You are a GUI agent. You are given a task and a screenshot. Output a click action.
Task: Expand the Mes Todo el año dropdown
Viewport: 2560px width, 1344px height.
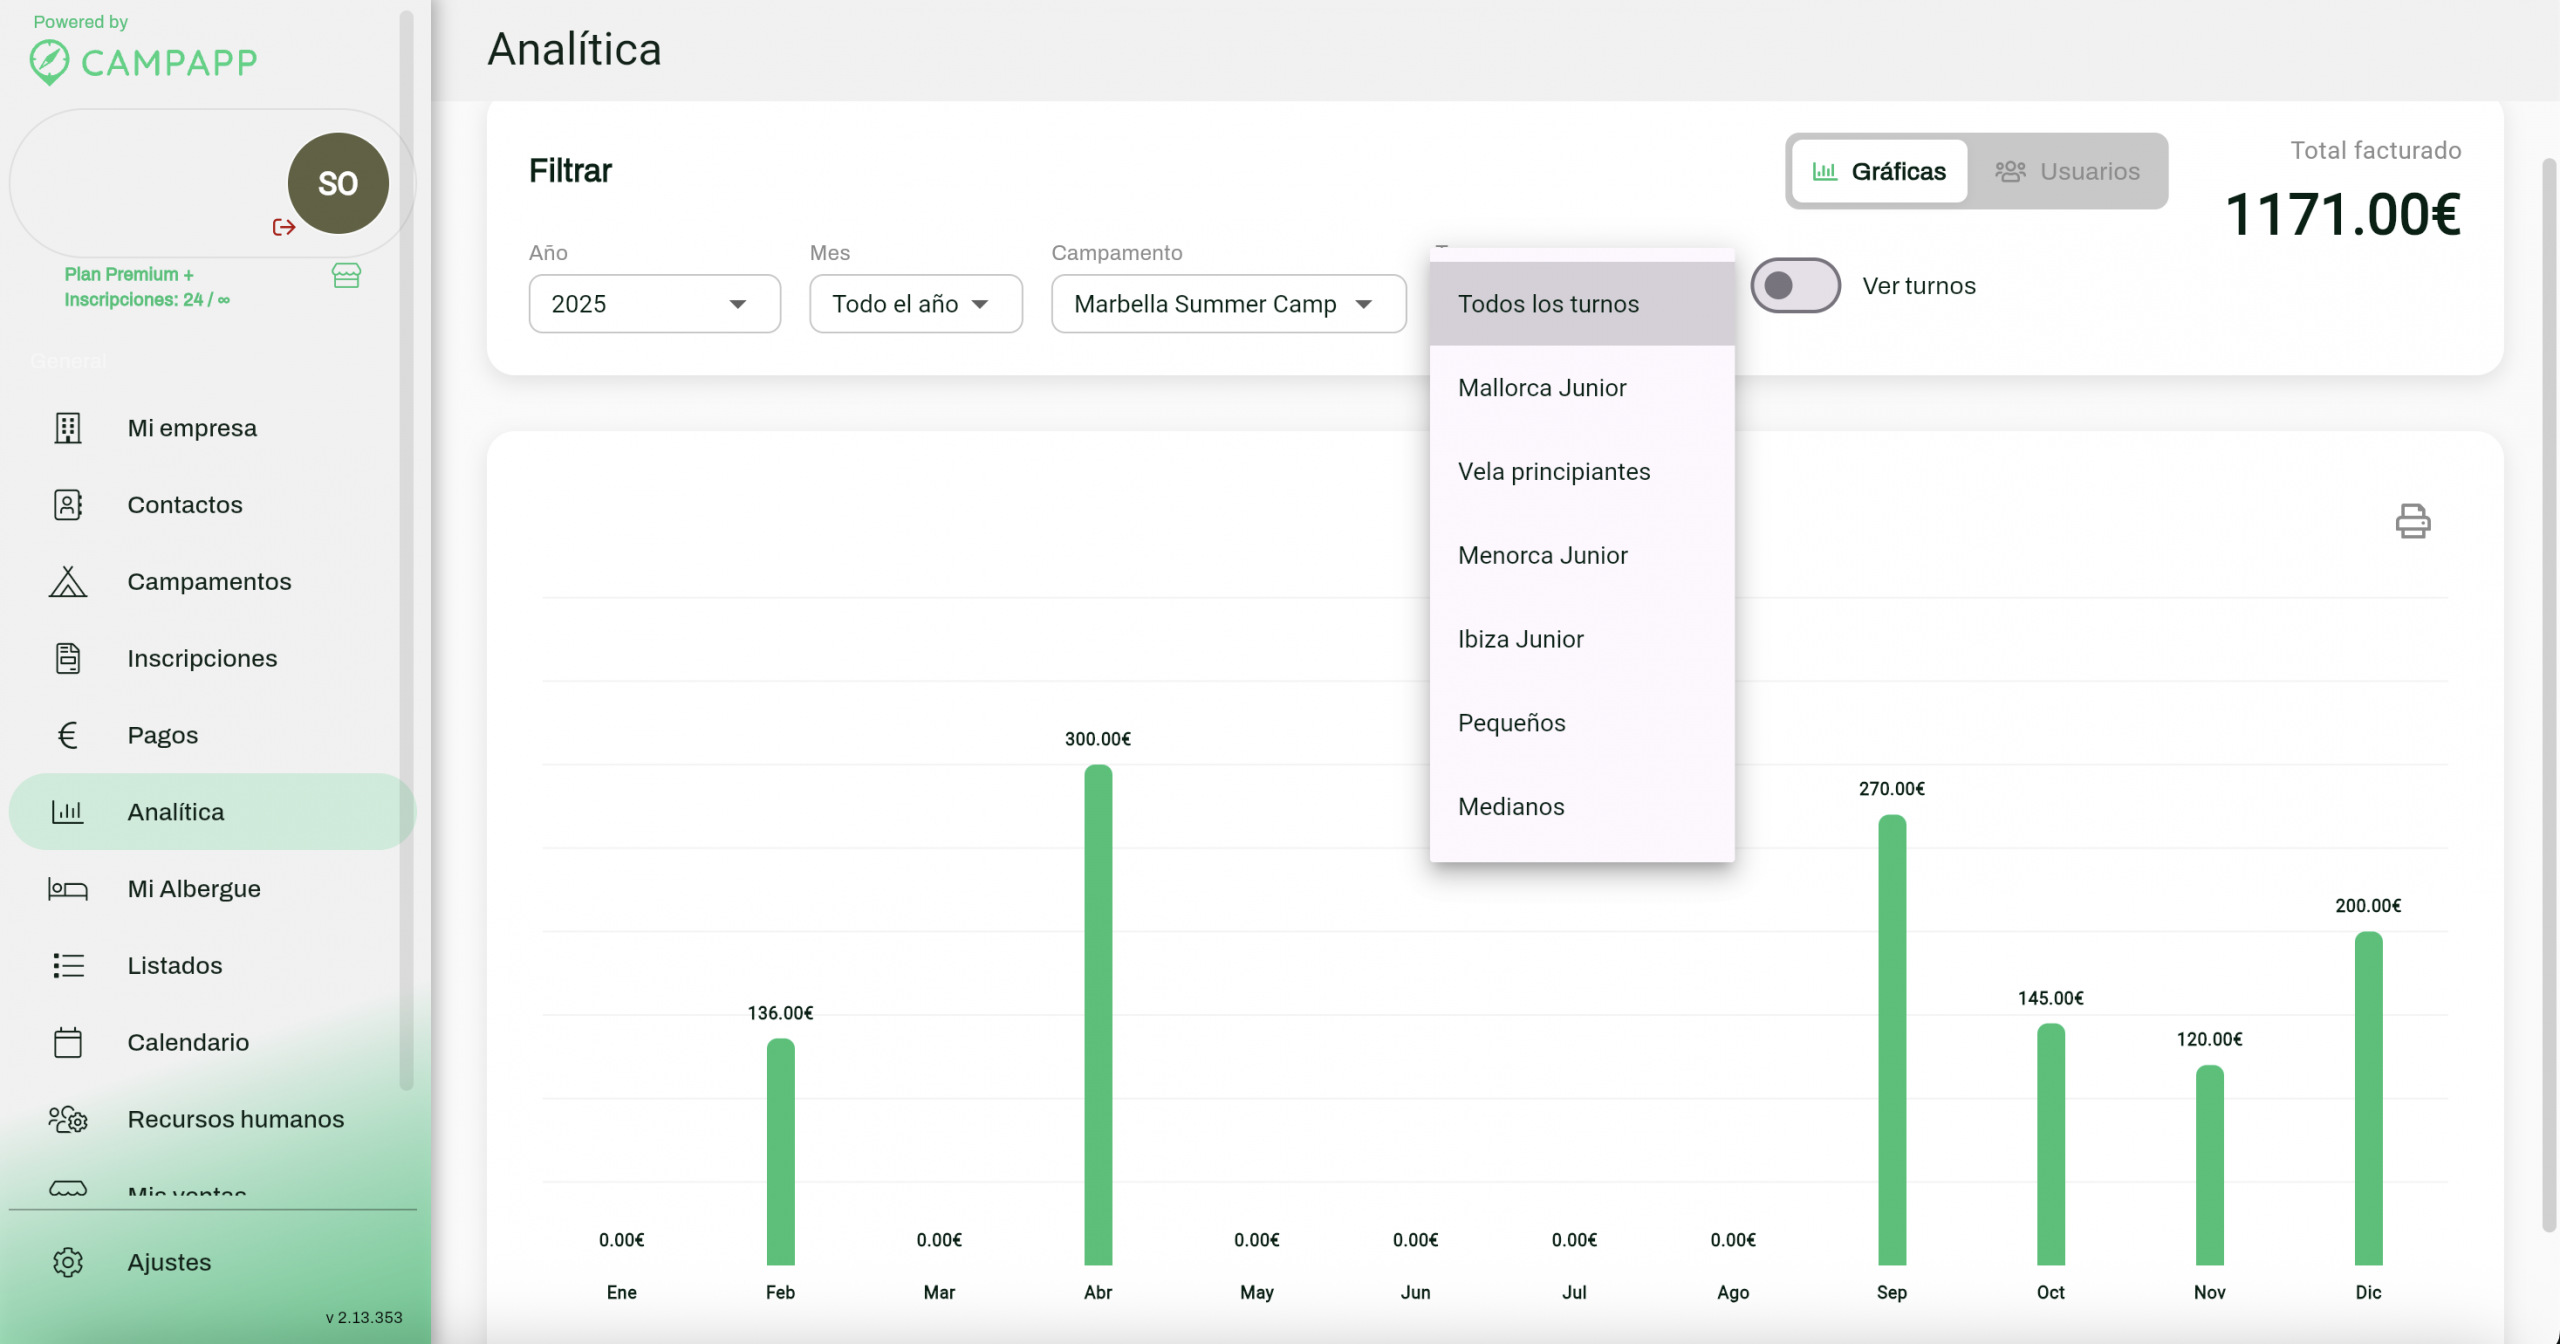(915, 304)
